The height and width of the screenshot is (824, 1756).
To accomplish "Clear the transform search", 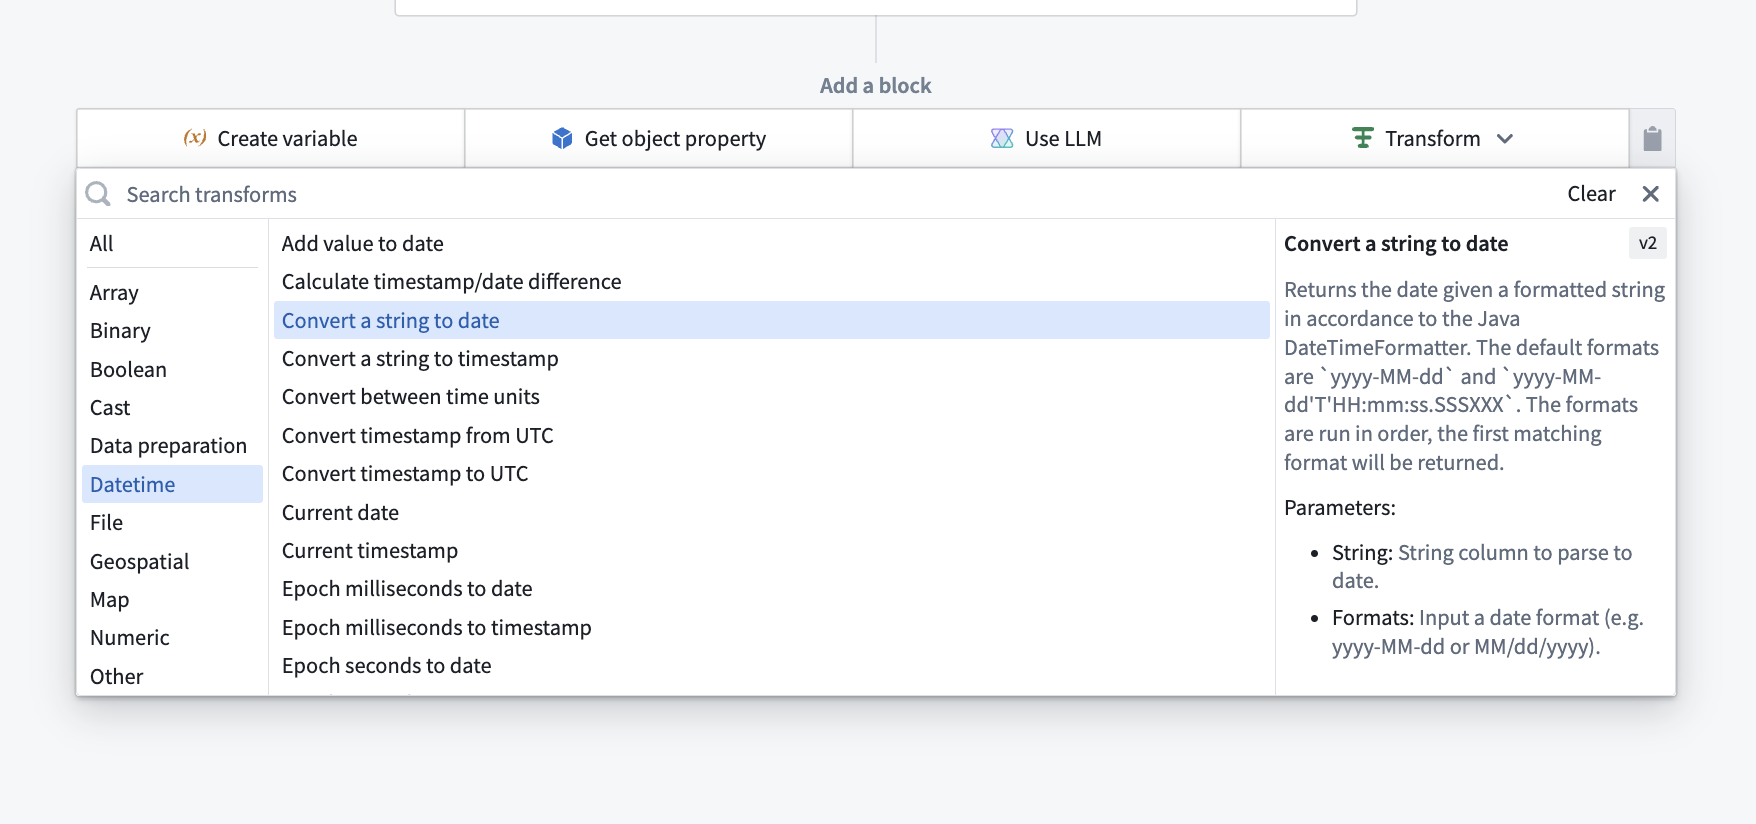I will pos(1591,194).
